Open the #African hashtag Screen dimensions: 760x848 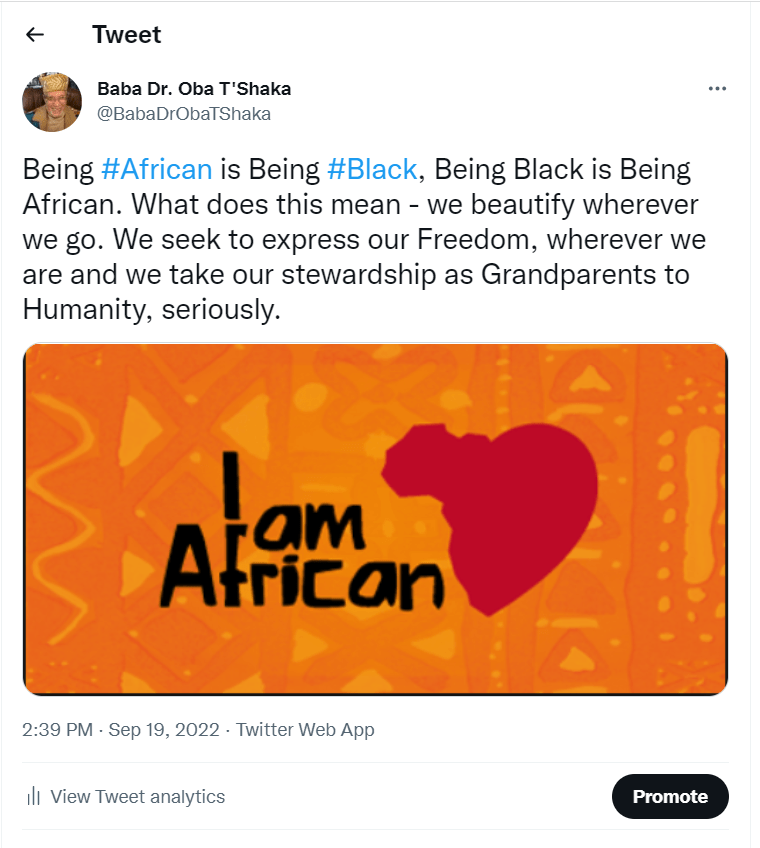click(157, 169)
